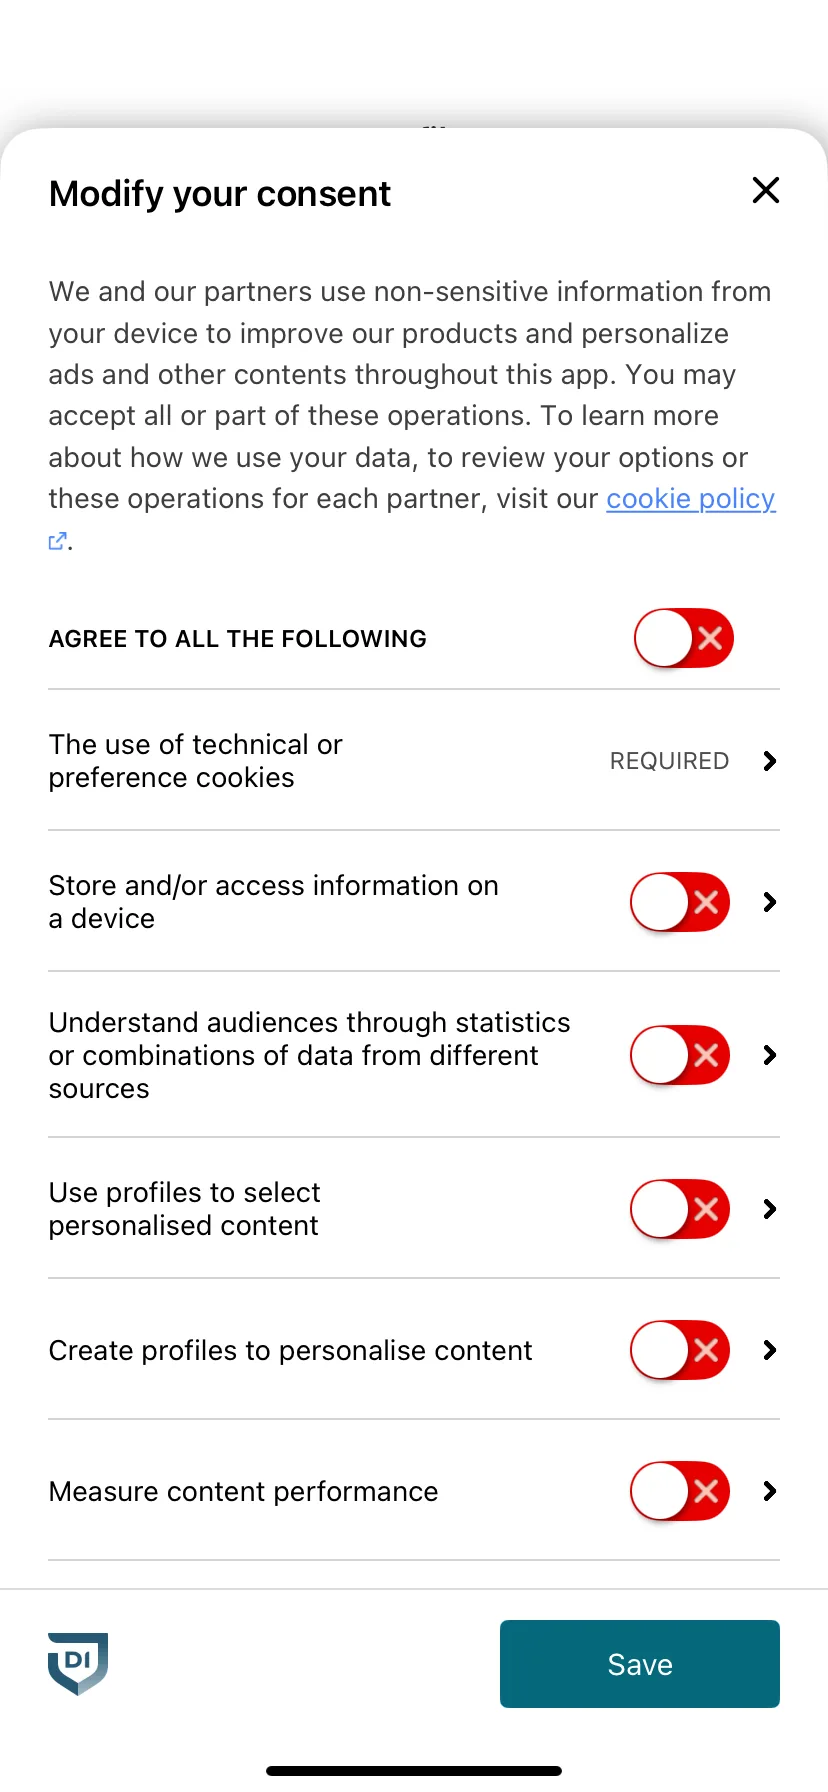
Task: Expand Measure content performance chevron
Action: click(769, 1491)
